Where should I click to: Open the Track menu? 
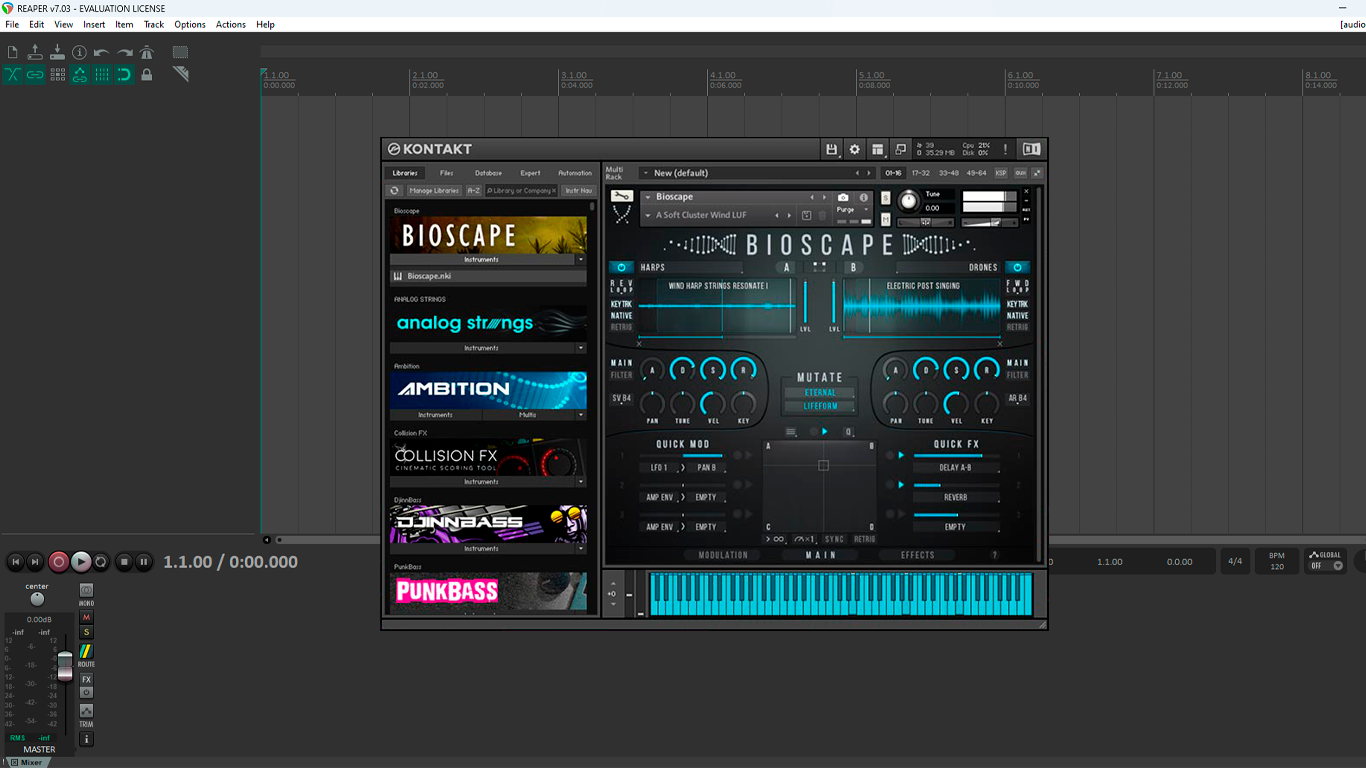point(154,24)
